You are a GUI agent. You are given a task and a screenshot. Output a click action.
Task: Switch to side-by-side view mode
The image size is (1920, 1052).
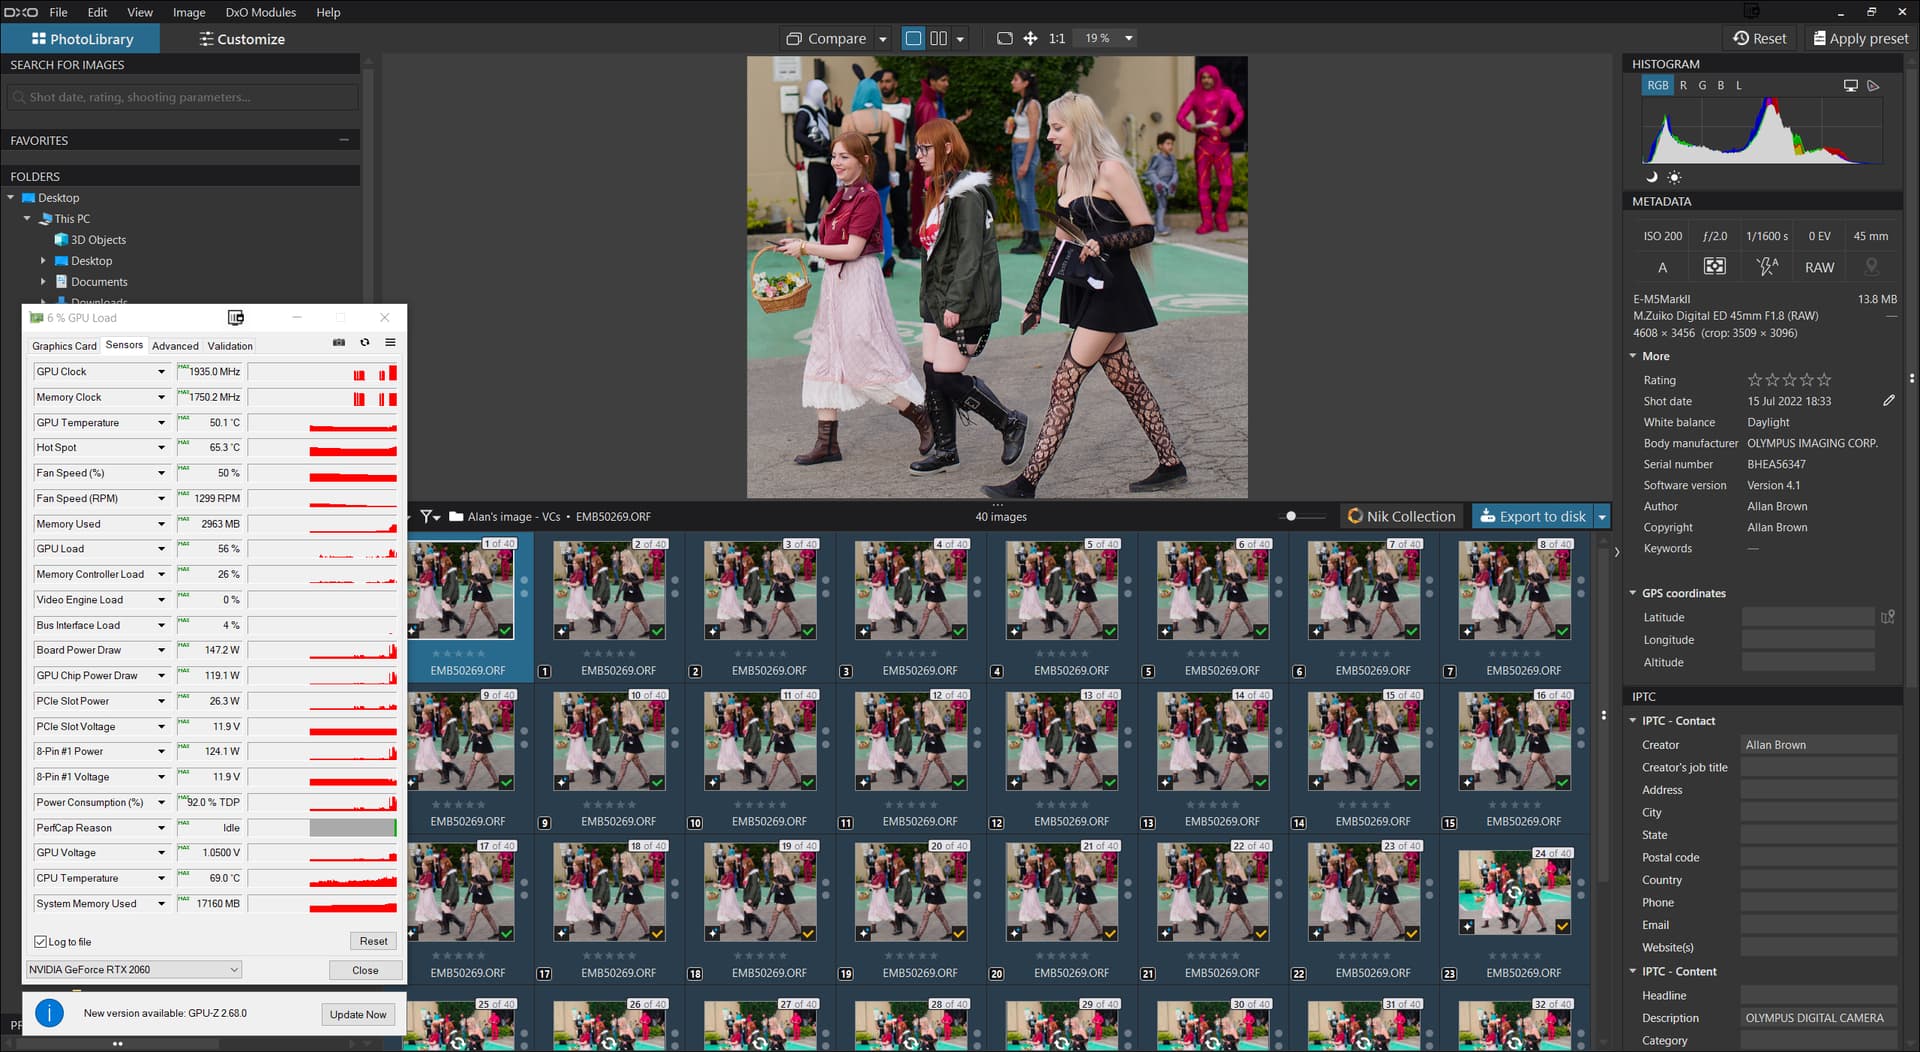(938, 38)
